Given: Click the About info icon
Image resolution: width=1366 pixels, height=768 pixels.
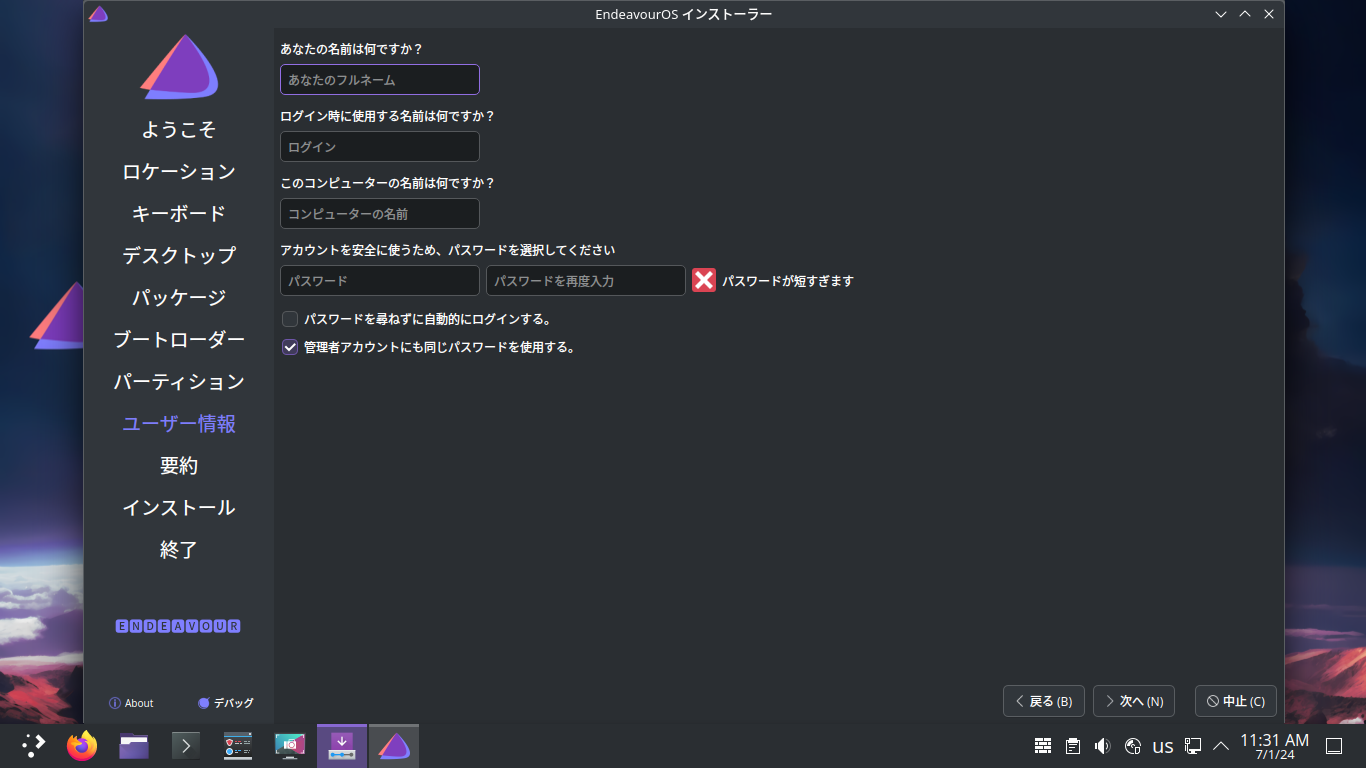Looking at the screenshot, I should tap(115, 703).
